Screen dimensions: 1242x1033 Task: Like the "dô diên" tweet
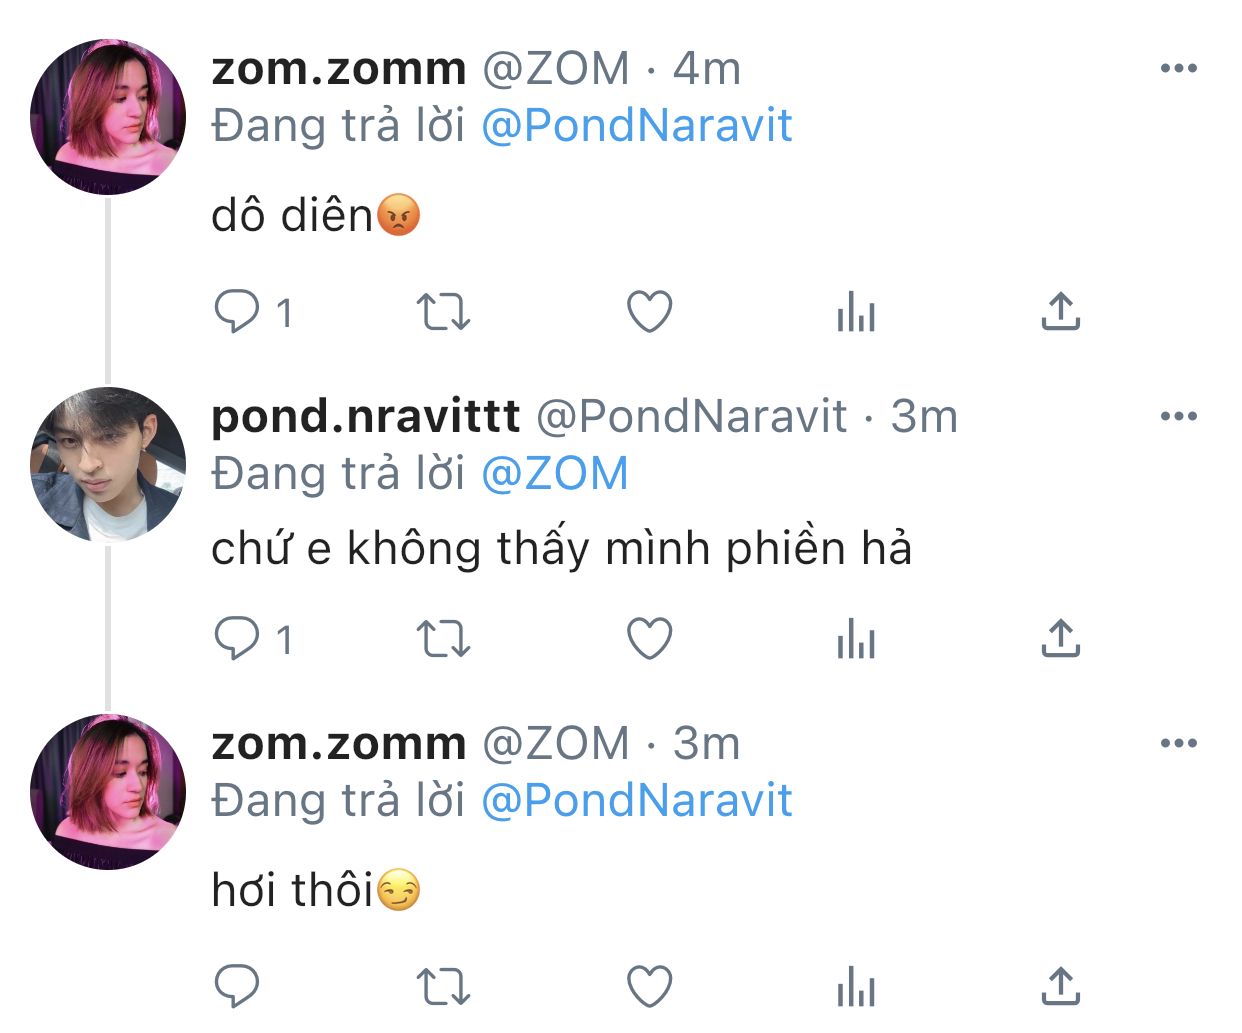coord(650,312)
